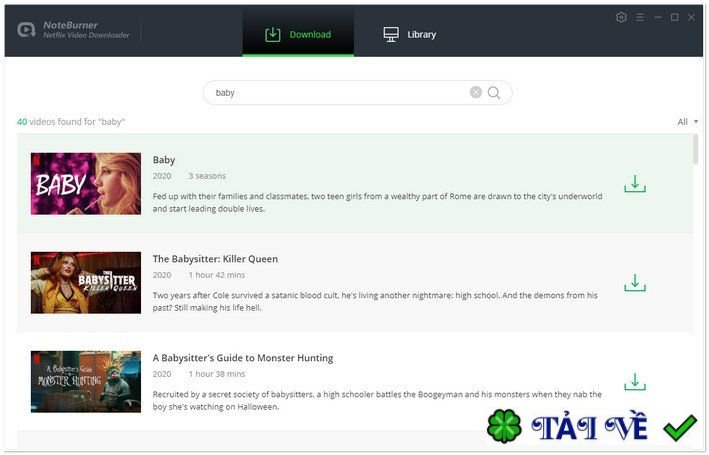Click the Killer Queen description about Cole
This screenshot has height=455, width=709.
point(375,301)
